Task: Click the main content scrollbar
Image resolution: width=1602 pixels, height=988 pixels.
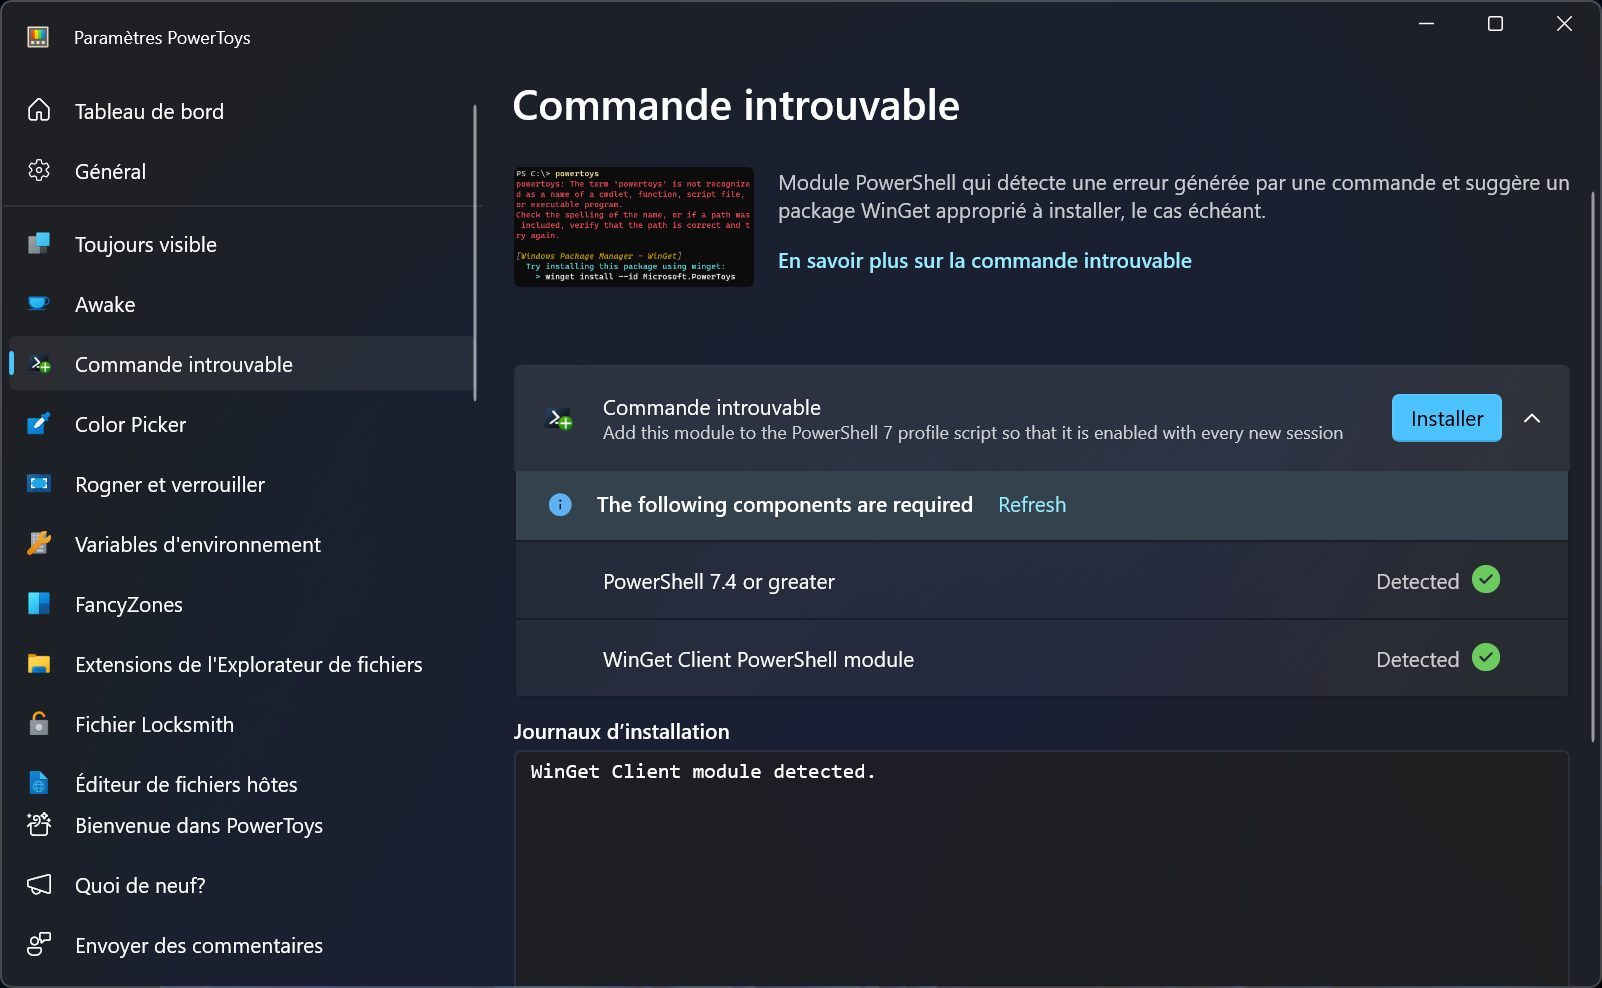Action: 1594,466
